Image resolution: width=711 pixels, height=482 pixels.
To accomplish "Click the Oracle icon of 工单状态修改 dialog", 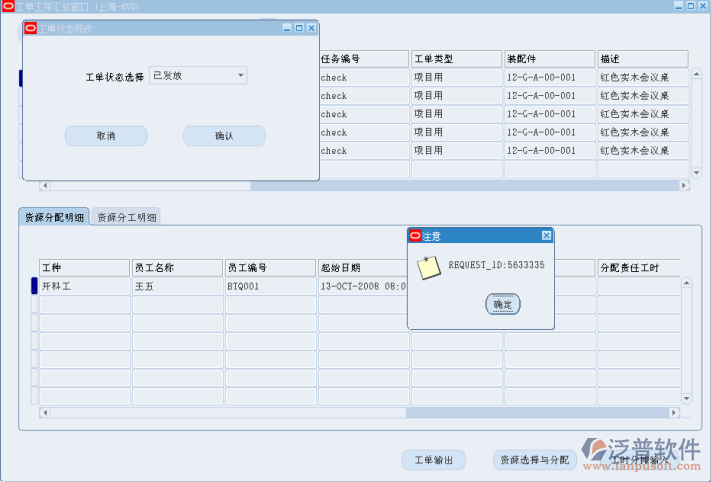I will (x=30, y=28).
